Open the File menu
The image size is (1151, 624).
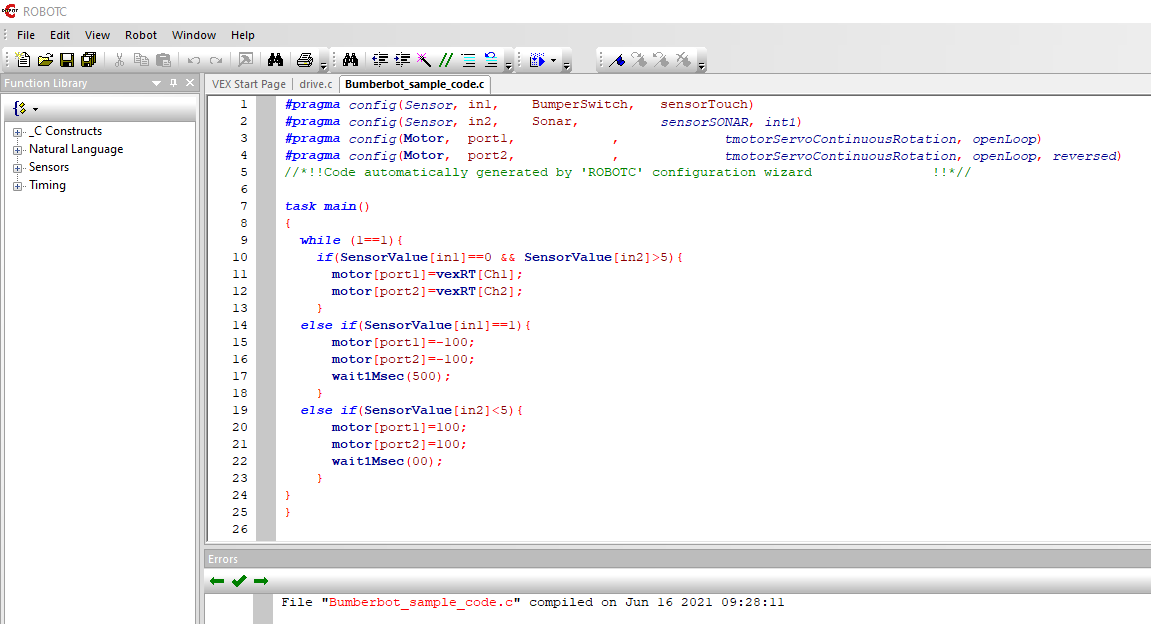26,35
